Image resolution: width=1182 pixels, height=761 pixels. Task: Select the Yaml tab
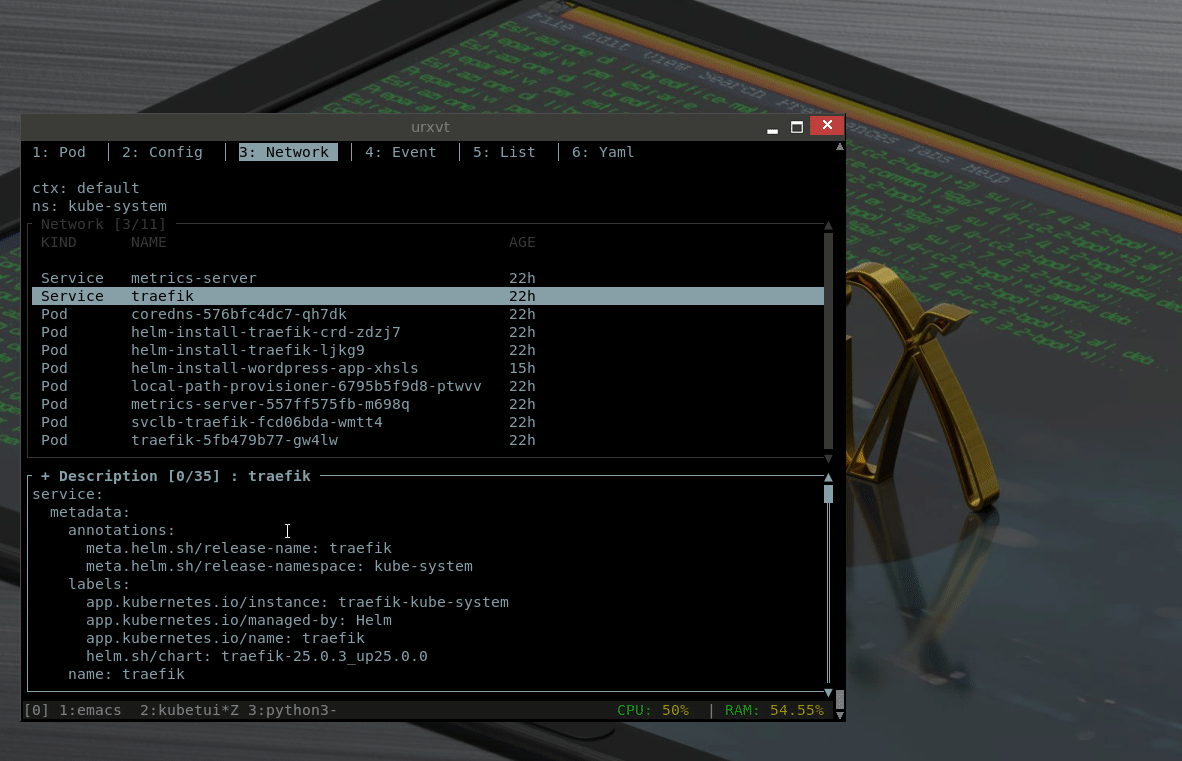point(602,152)
